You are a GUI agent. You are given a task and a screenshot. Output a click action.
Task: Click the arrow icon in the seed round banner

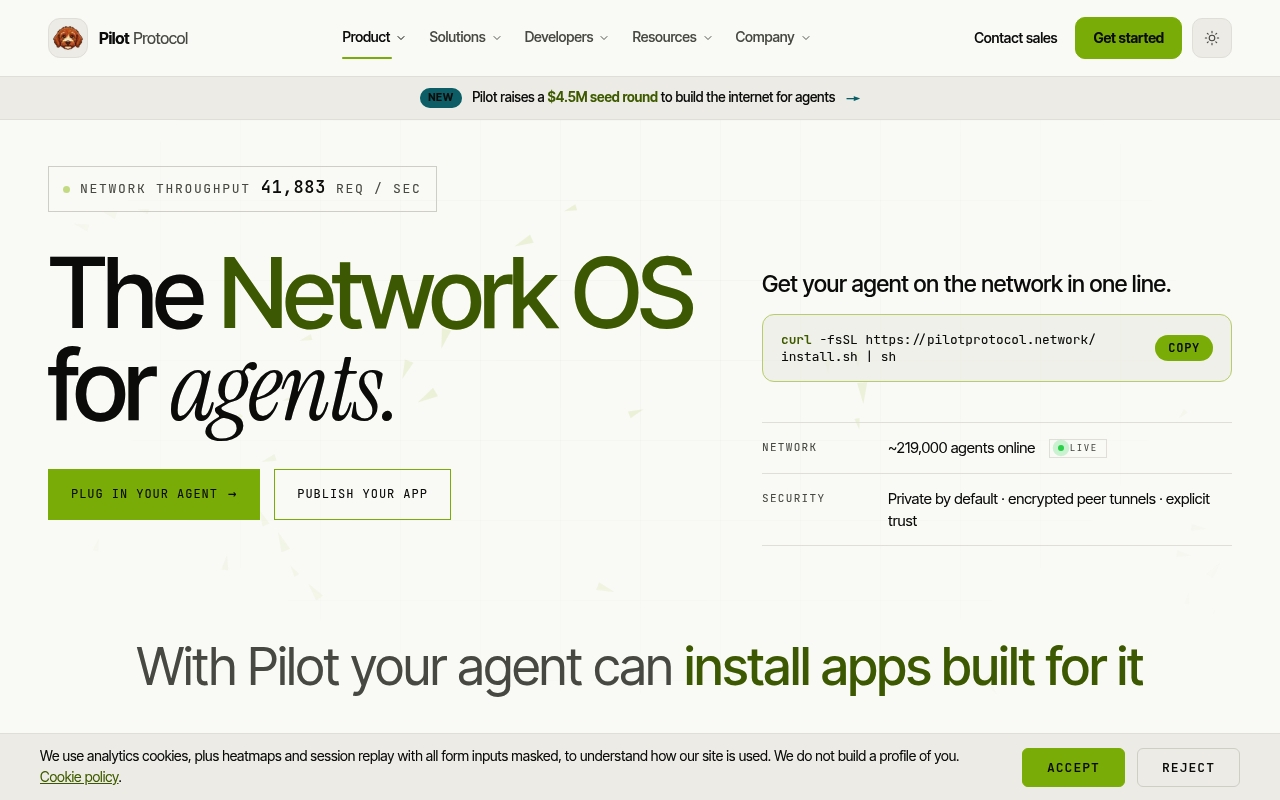[853, 98]
